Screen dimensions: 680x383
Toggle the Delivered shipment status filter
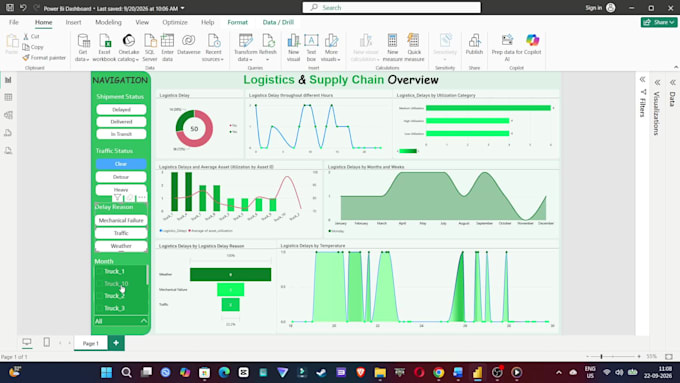click(x=121, y=122)
